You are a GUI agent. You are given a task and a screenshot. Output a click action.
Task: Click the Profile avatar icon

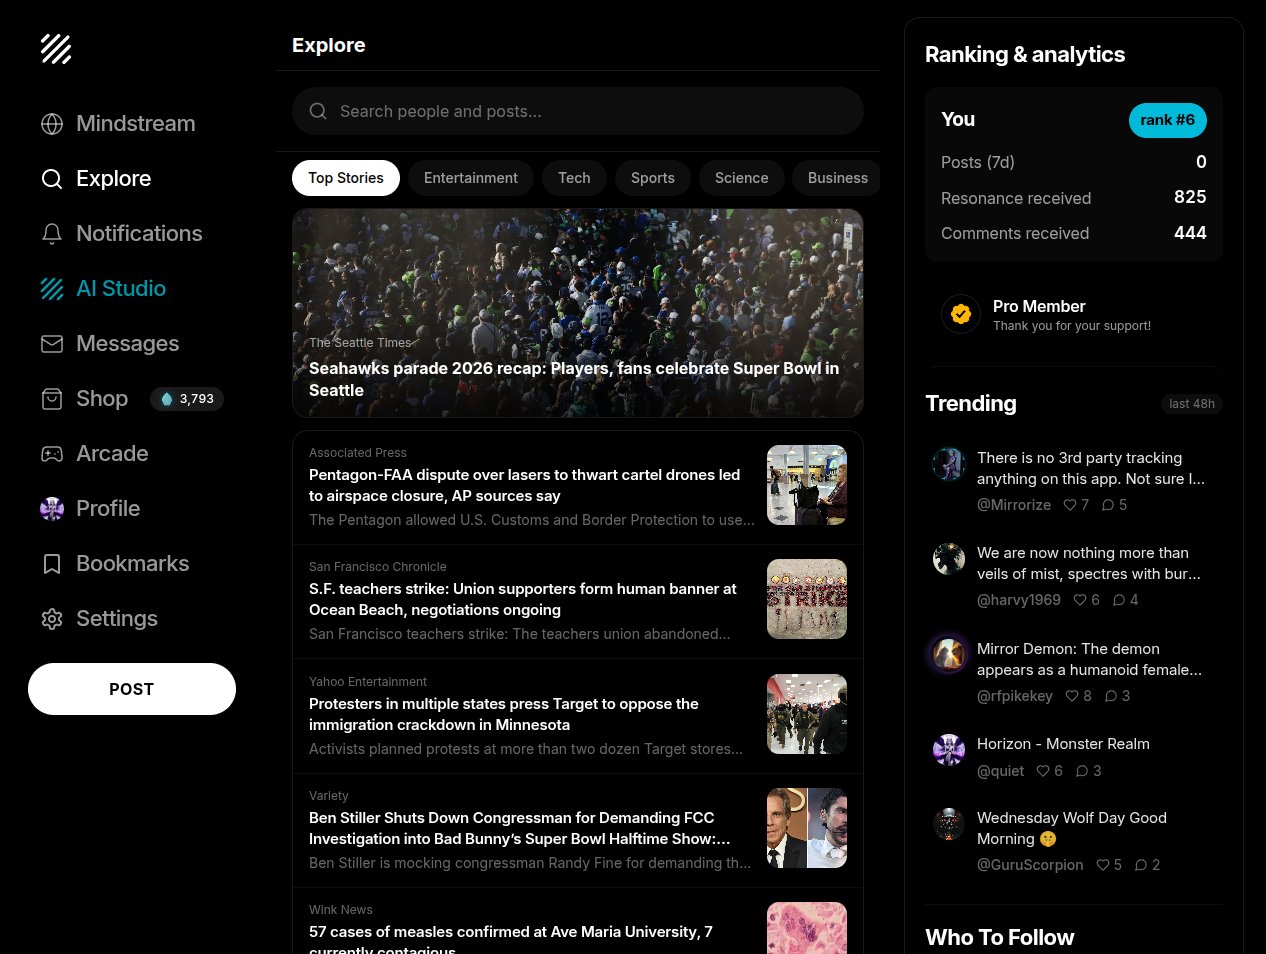point(52,509)
